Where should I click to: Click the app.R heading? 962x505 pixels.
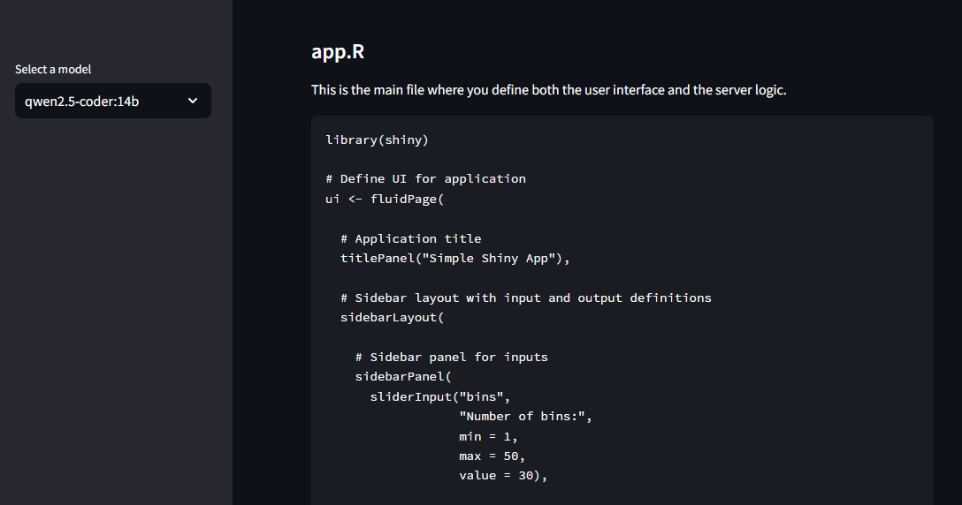(x=331, y=52)
